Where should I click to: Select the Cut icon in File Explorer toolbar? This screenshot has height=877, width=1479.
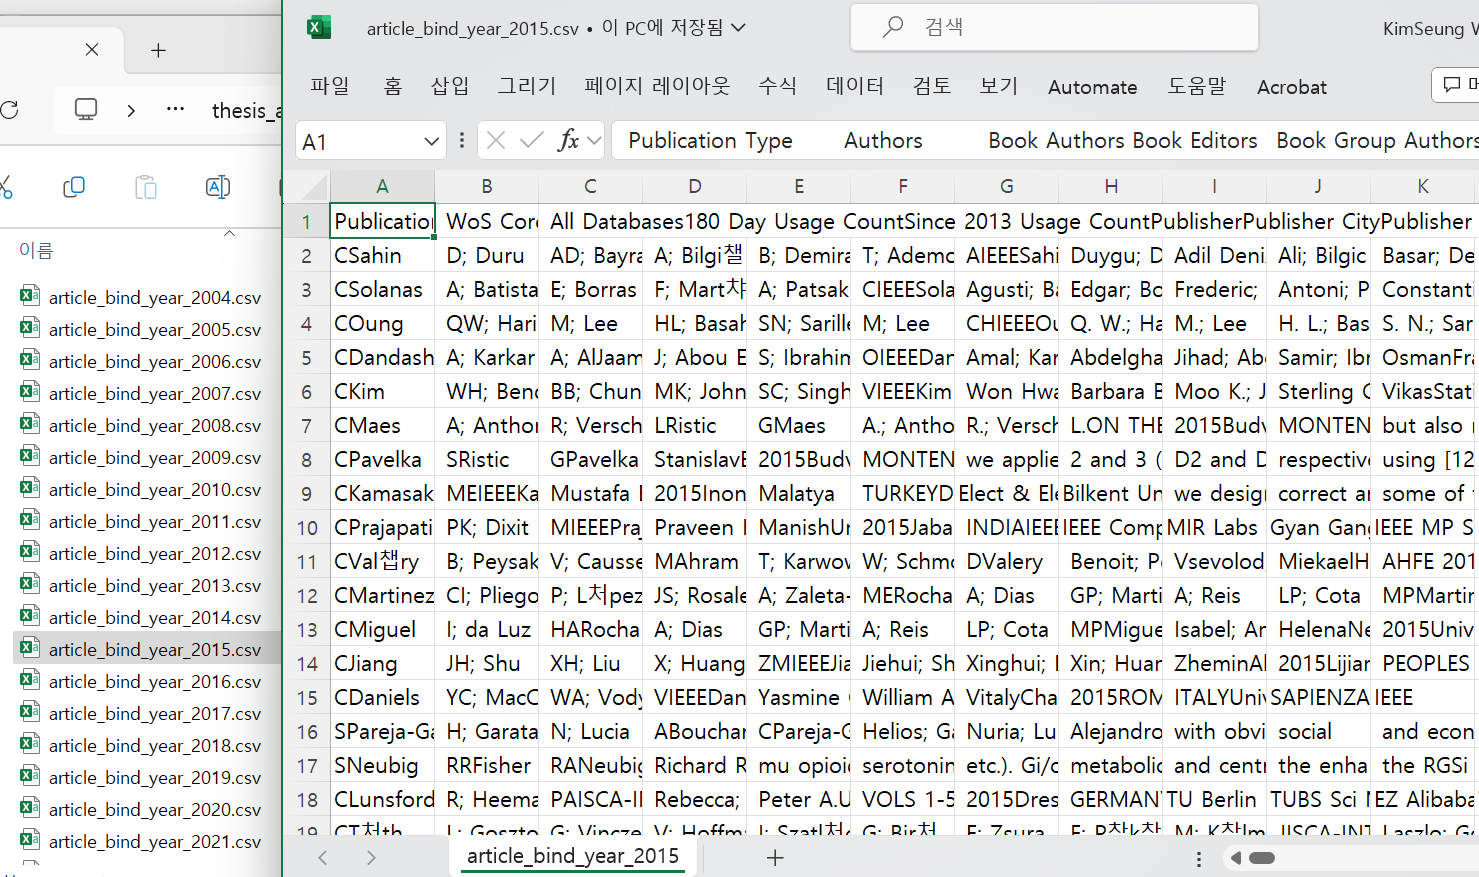(x=5, y=186)
